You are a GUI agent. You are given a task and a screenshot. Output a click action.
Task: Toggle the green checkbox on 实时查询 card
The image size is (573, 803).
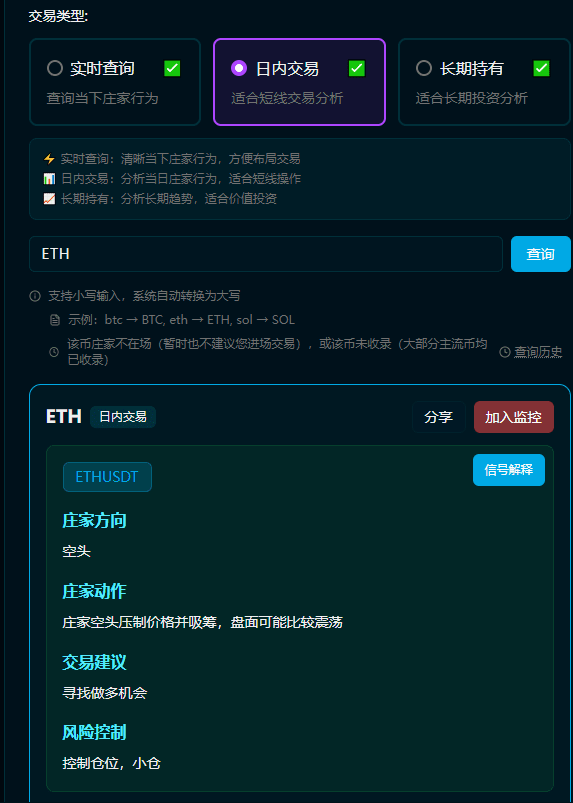(x=172, y=68)
